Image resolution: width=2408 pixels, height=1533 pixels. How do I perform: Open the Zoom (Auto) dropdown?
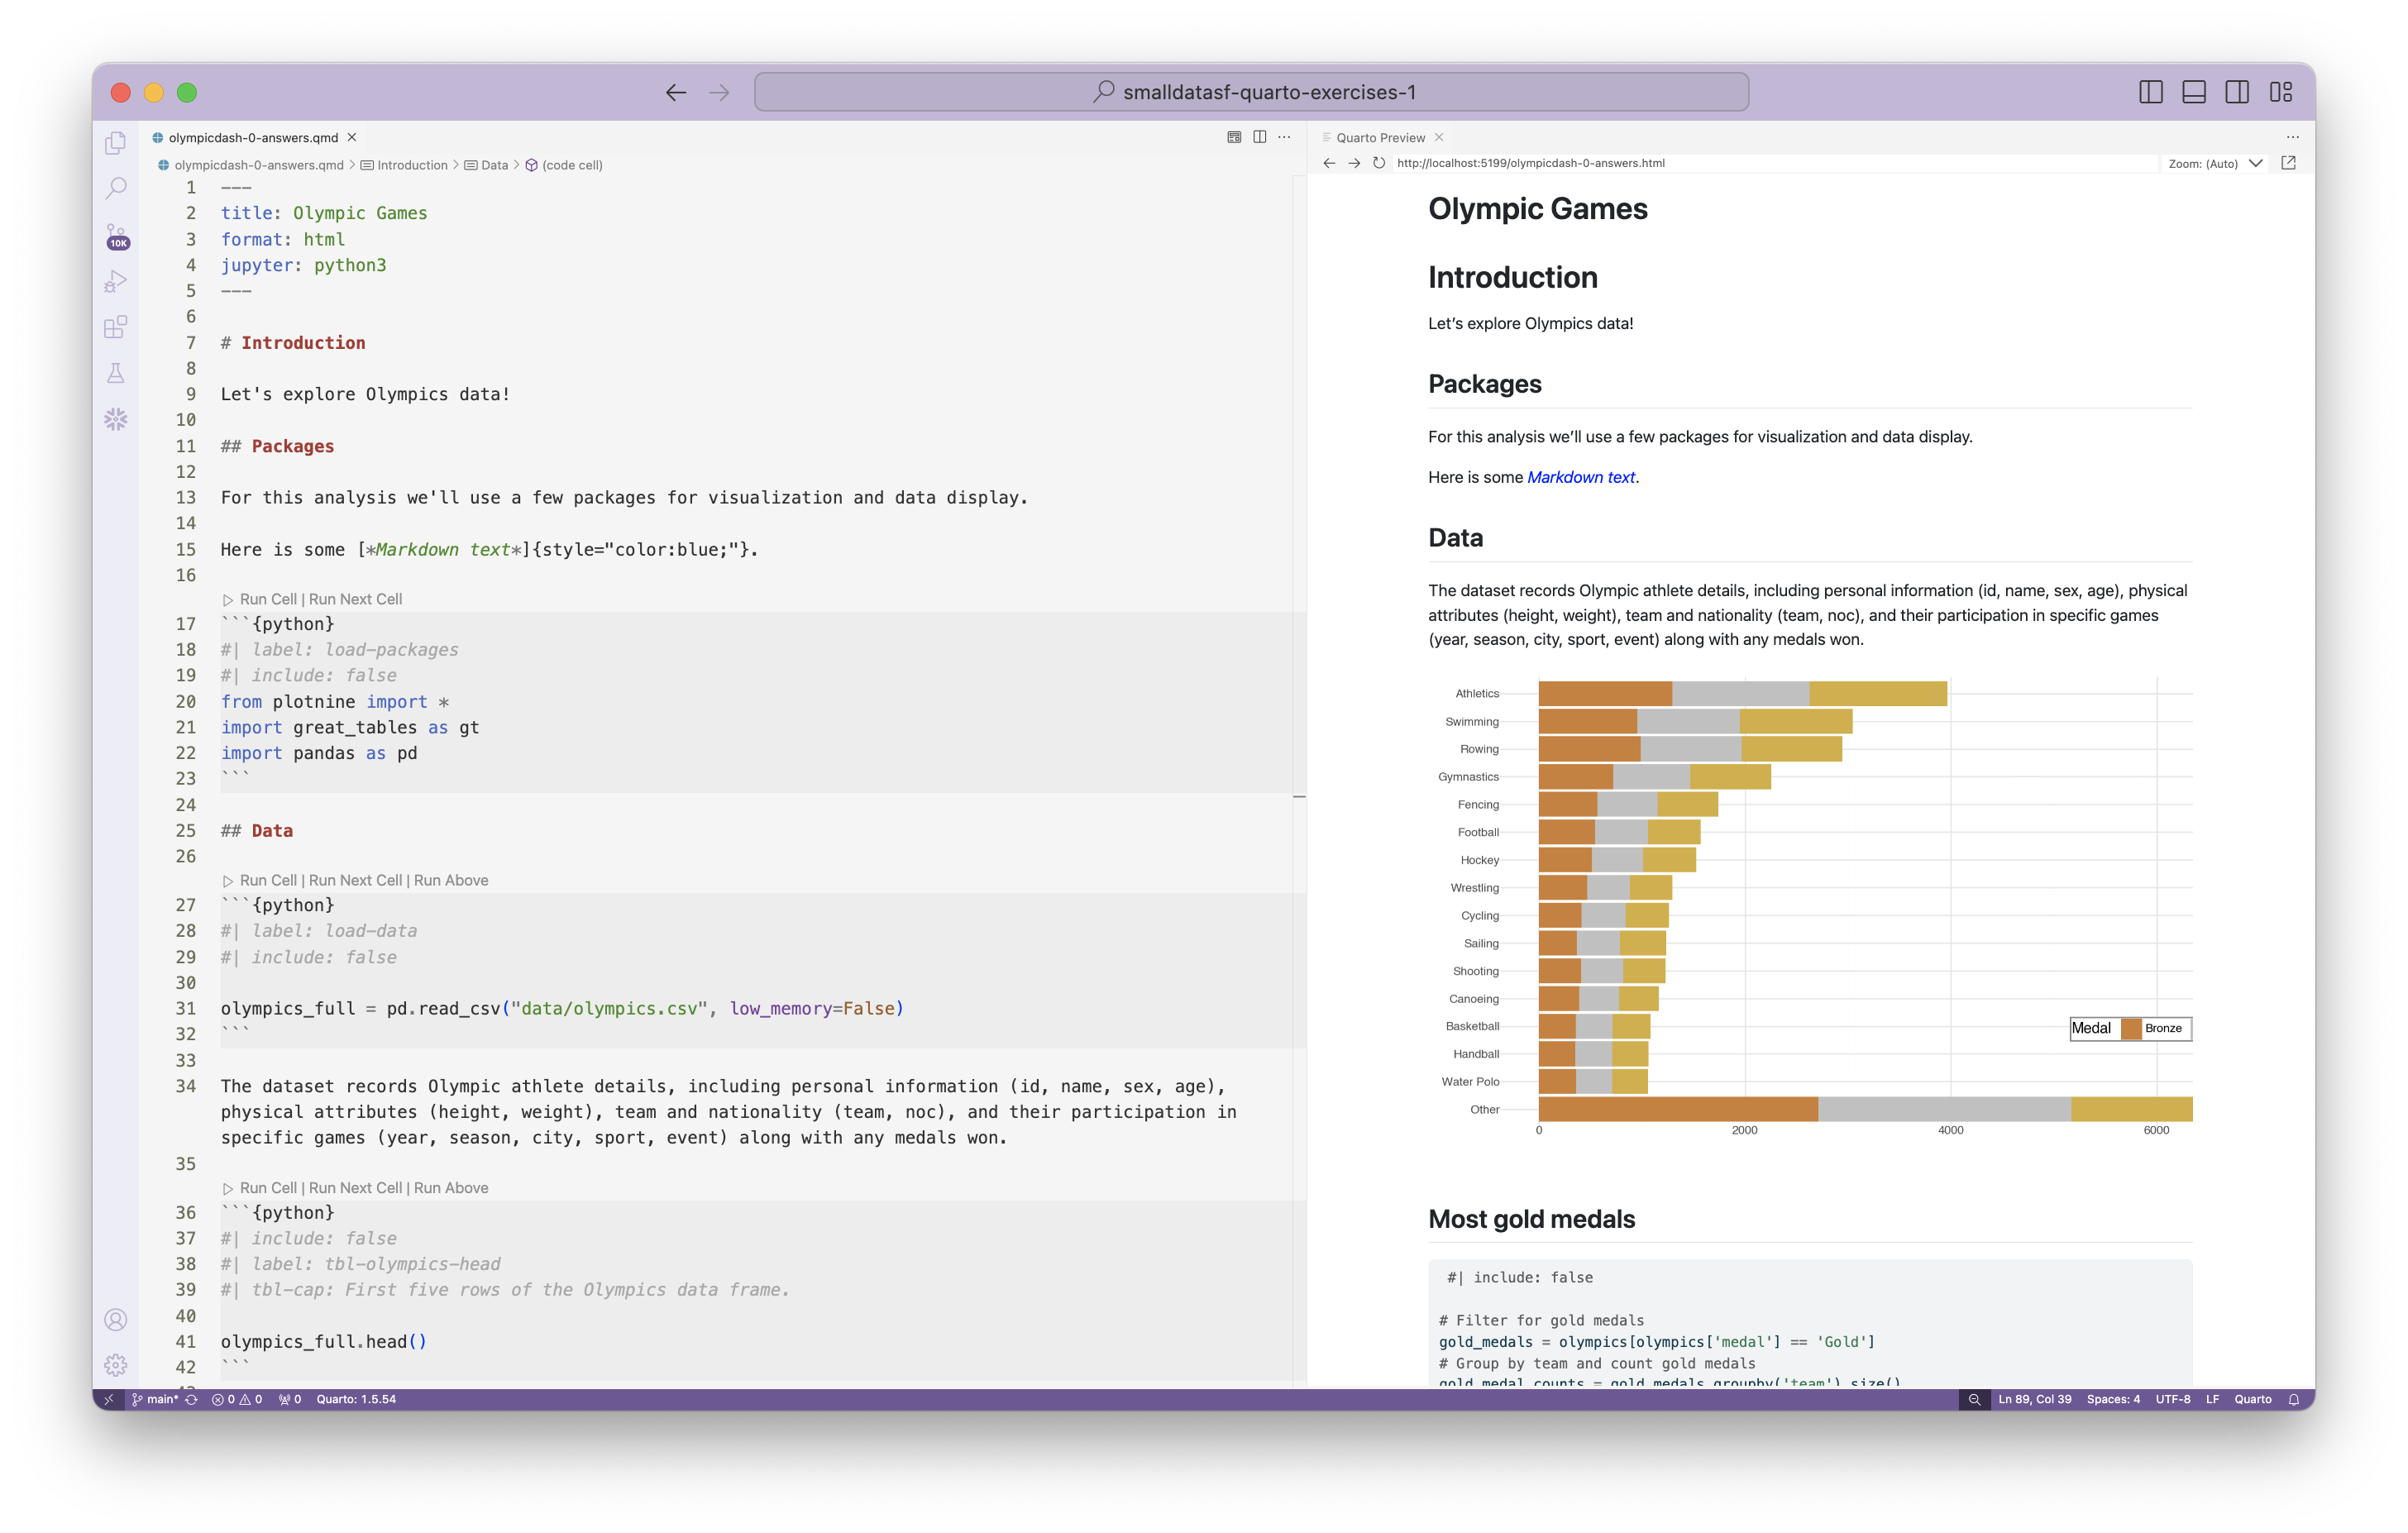2214,163
